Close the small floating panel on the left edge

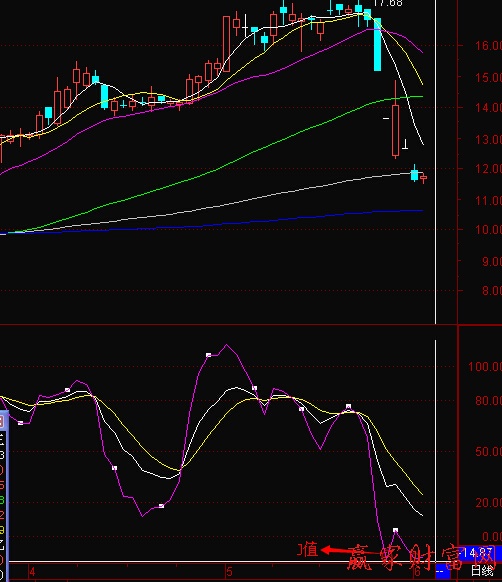1,421
